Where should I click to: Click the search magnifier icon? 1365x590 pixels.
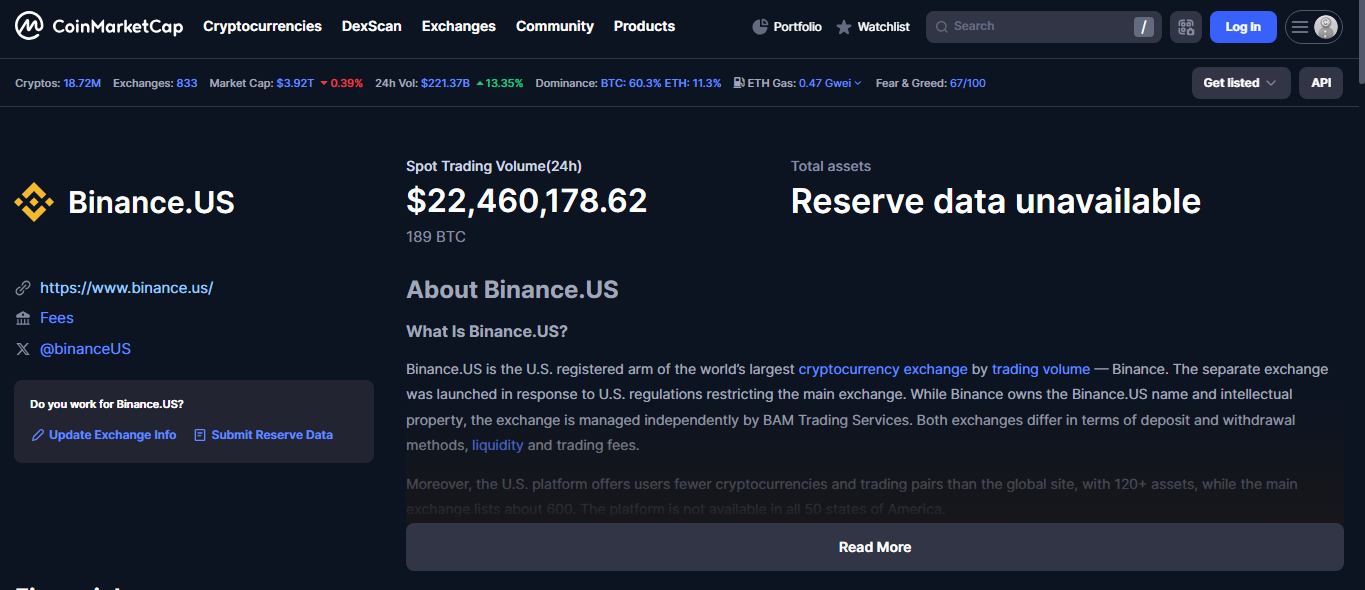941,27
